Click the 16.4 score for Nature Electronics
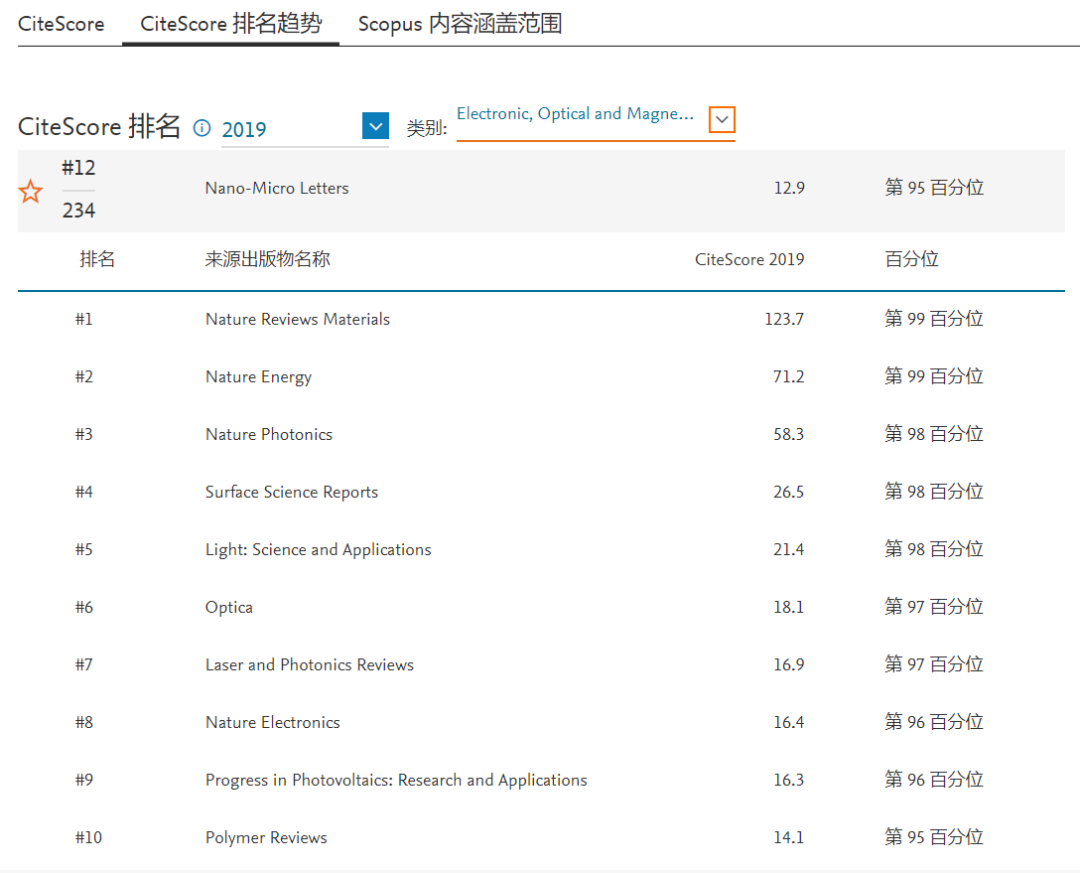1080x873 pixels. coord(788,722)
